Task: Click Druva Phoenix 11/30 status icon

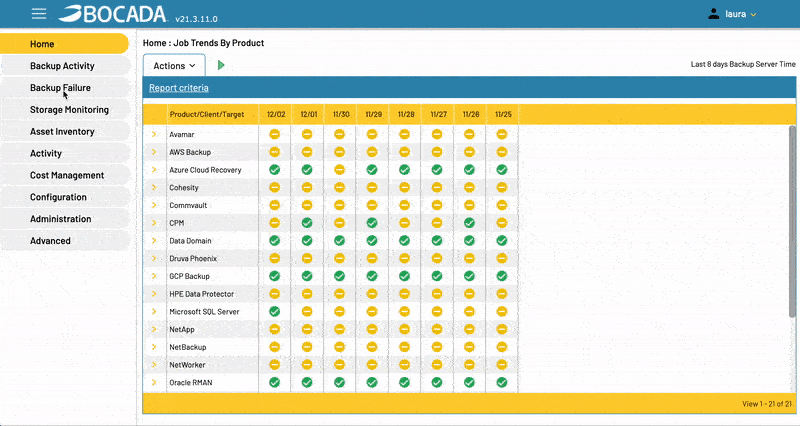Action: 339,258
